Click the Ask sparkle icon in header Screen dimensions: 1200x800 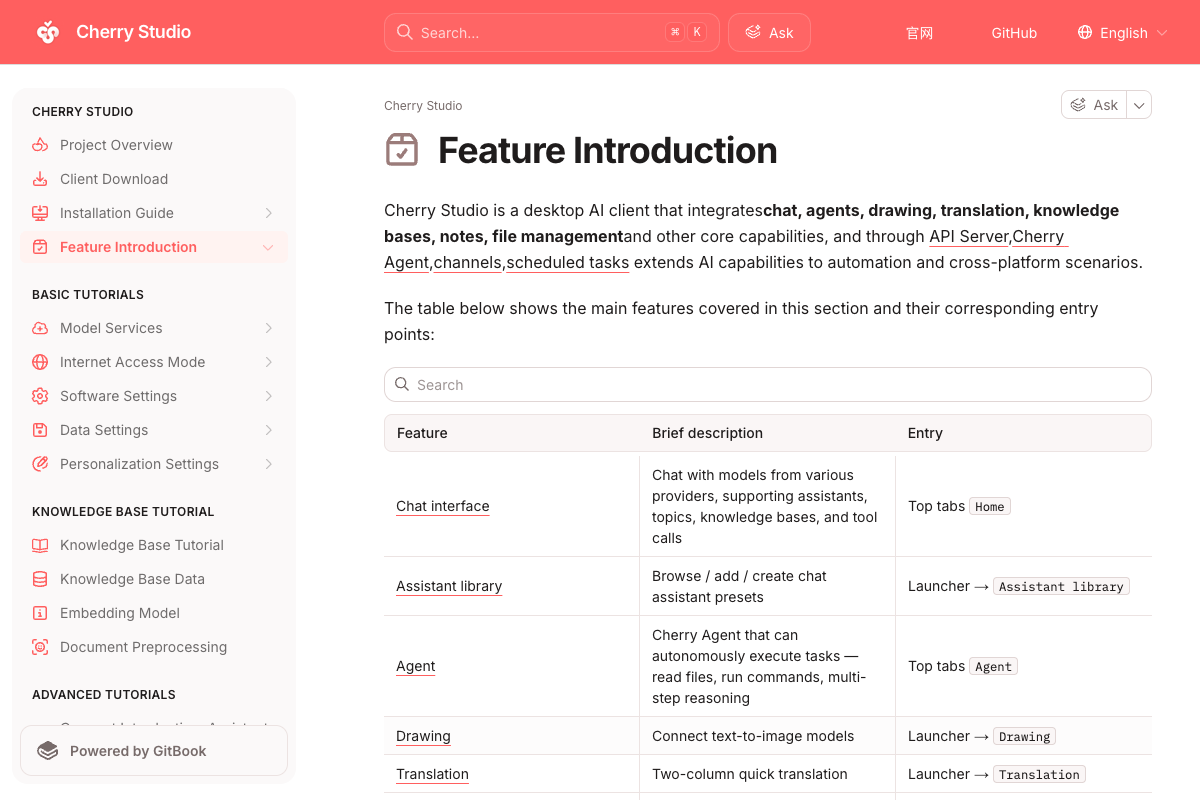point(753,32)
